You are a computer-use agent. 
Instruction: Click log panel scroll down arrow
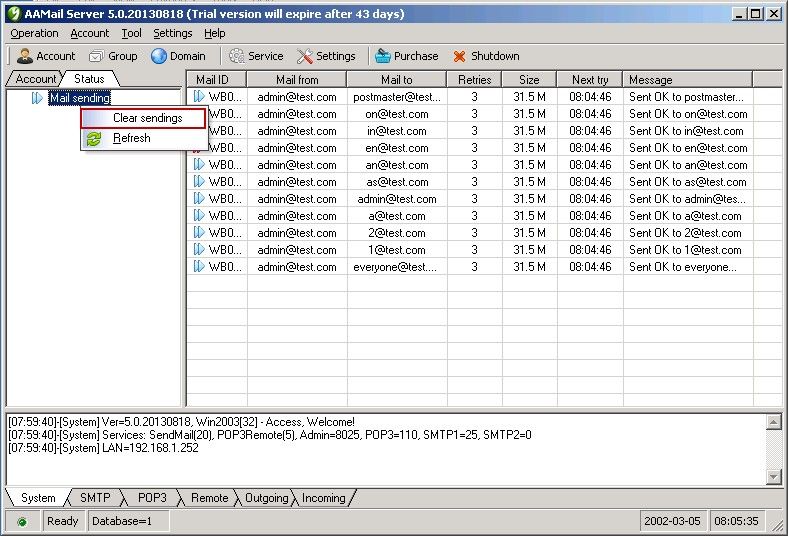pos(774,476)
